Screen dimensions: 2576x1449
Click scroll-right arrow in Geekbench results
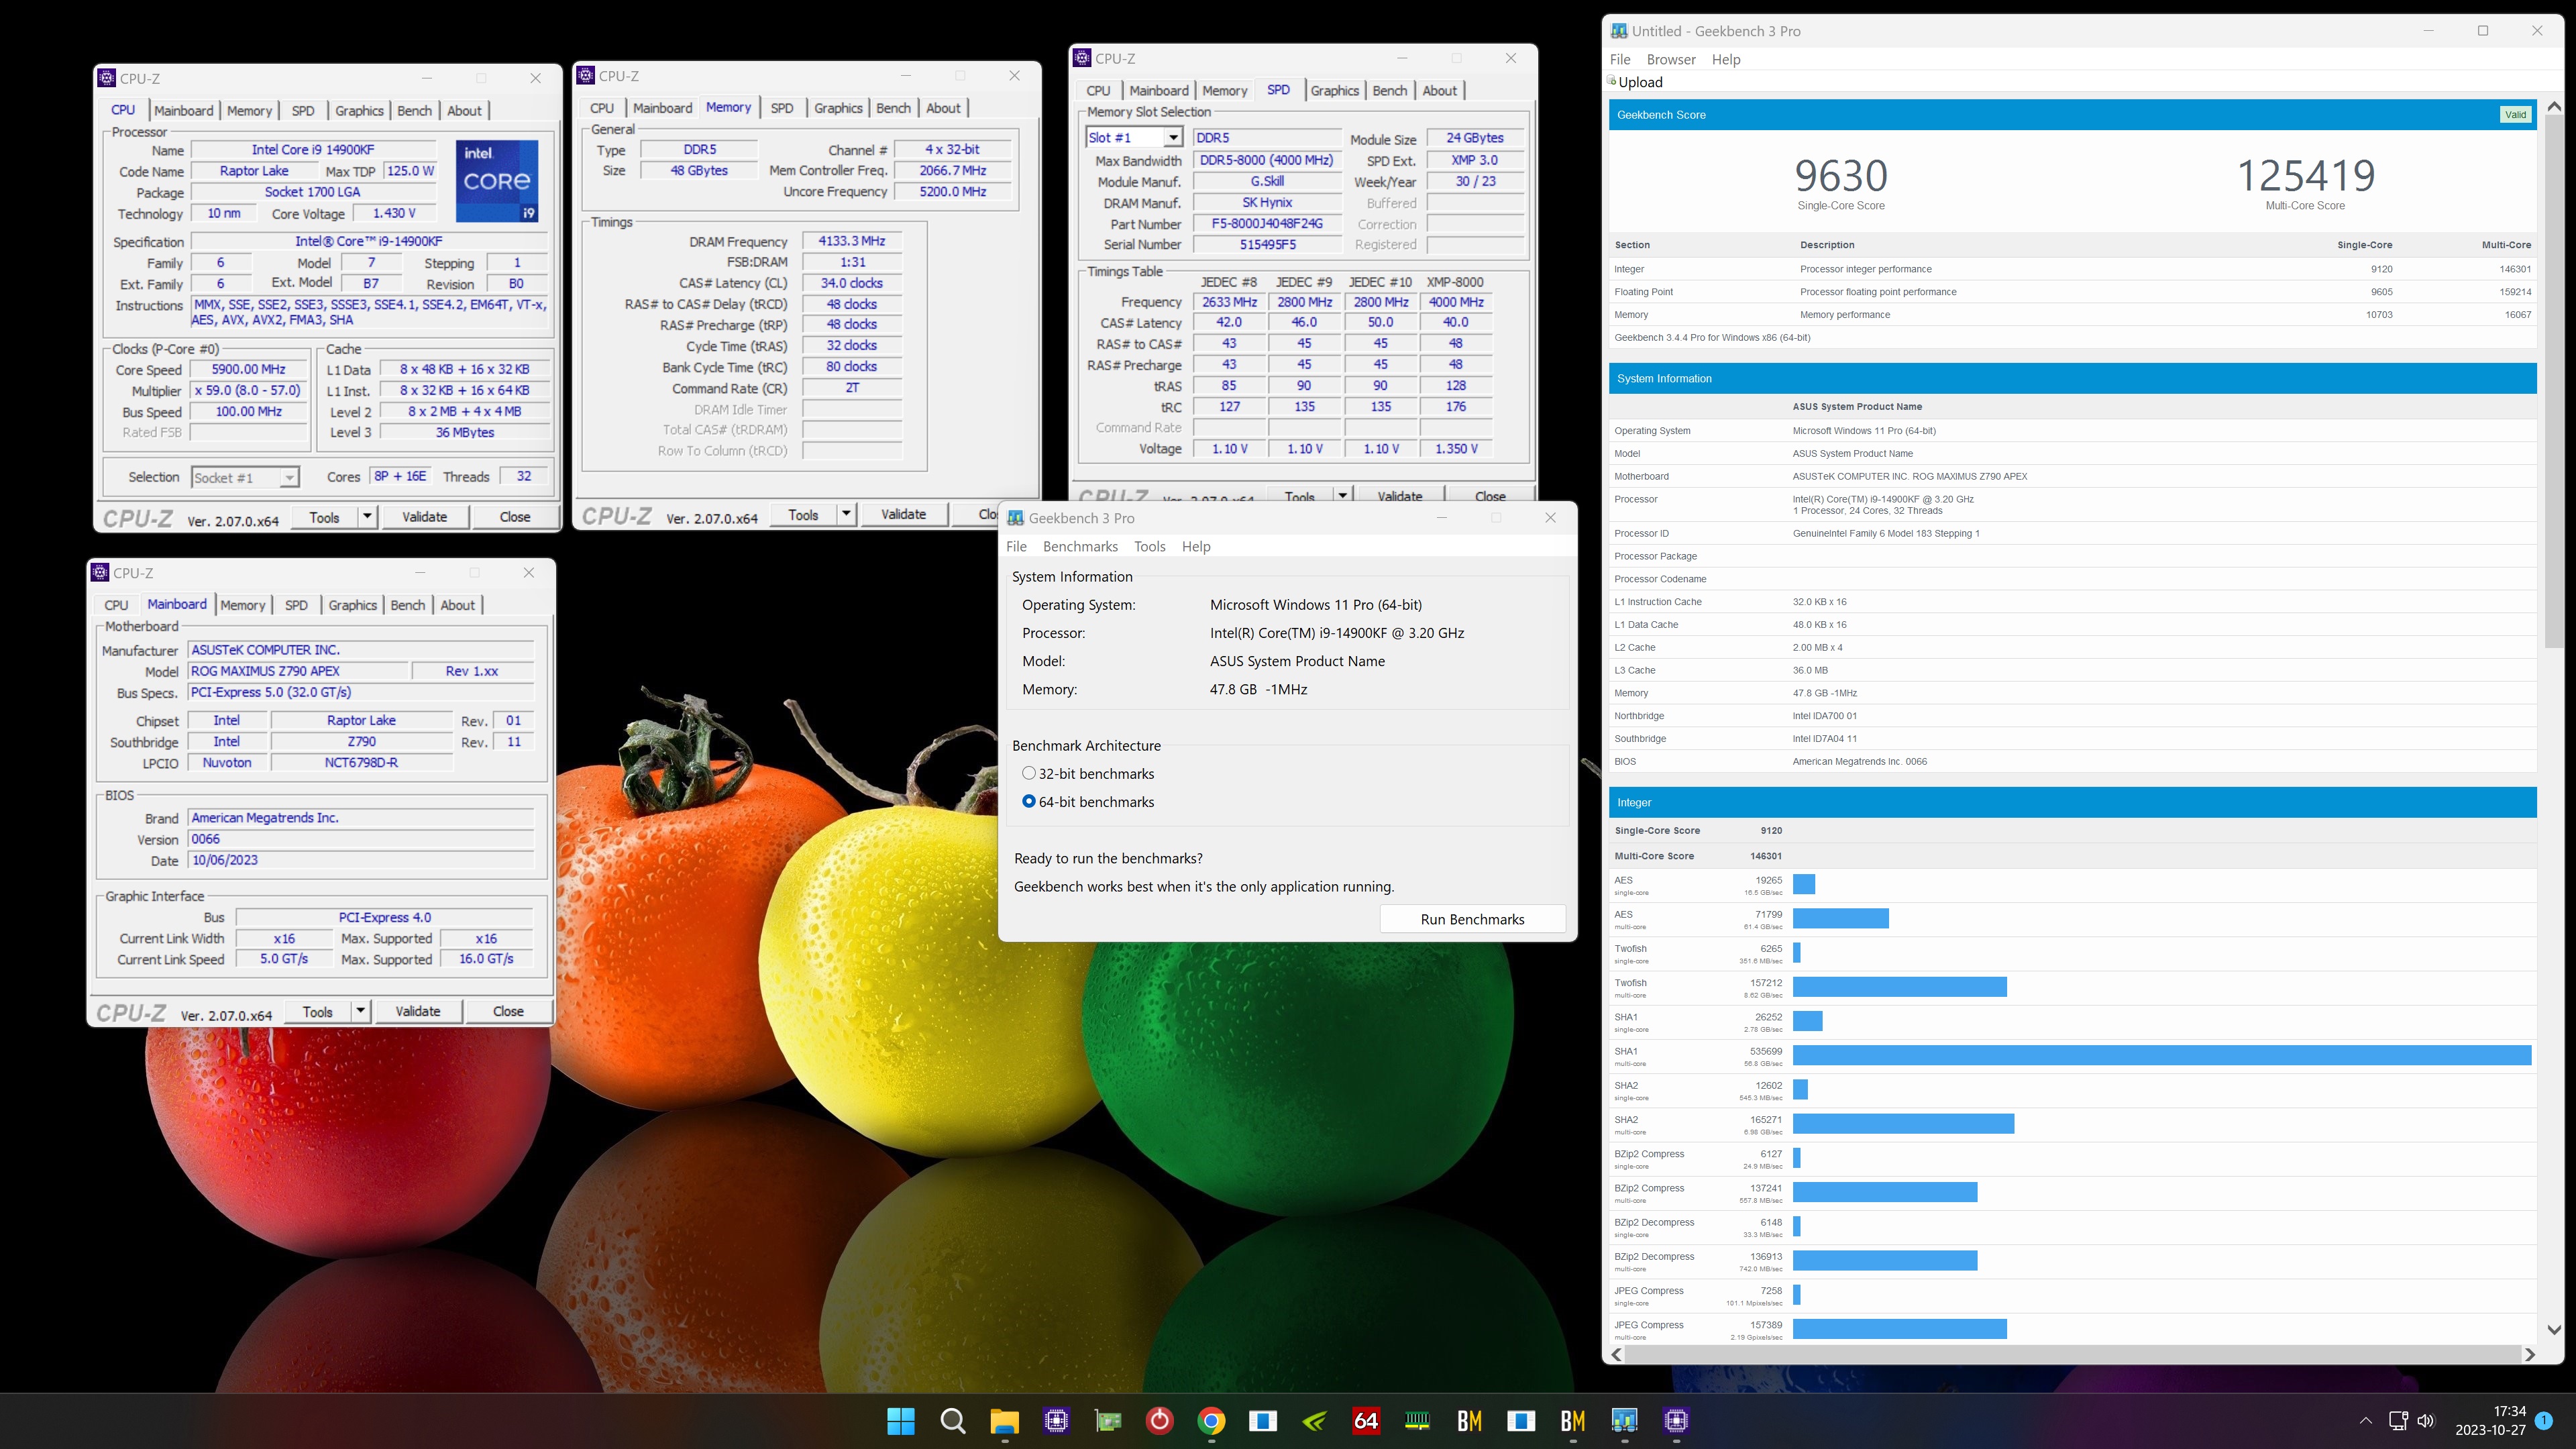(2529, 1354)
